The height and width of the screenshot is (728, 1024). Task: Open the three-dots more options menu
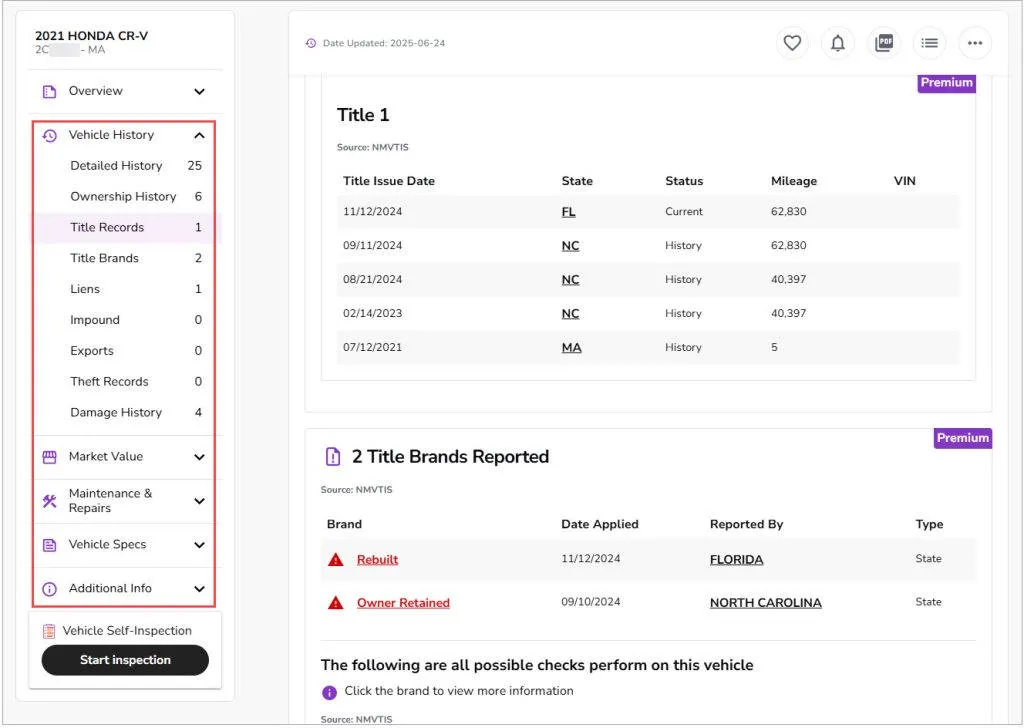tap(975, 43)
